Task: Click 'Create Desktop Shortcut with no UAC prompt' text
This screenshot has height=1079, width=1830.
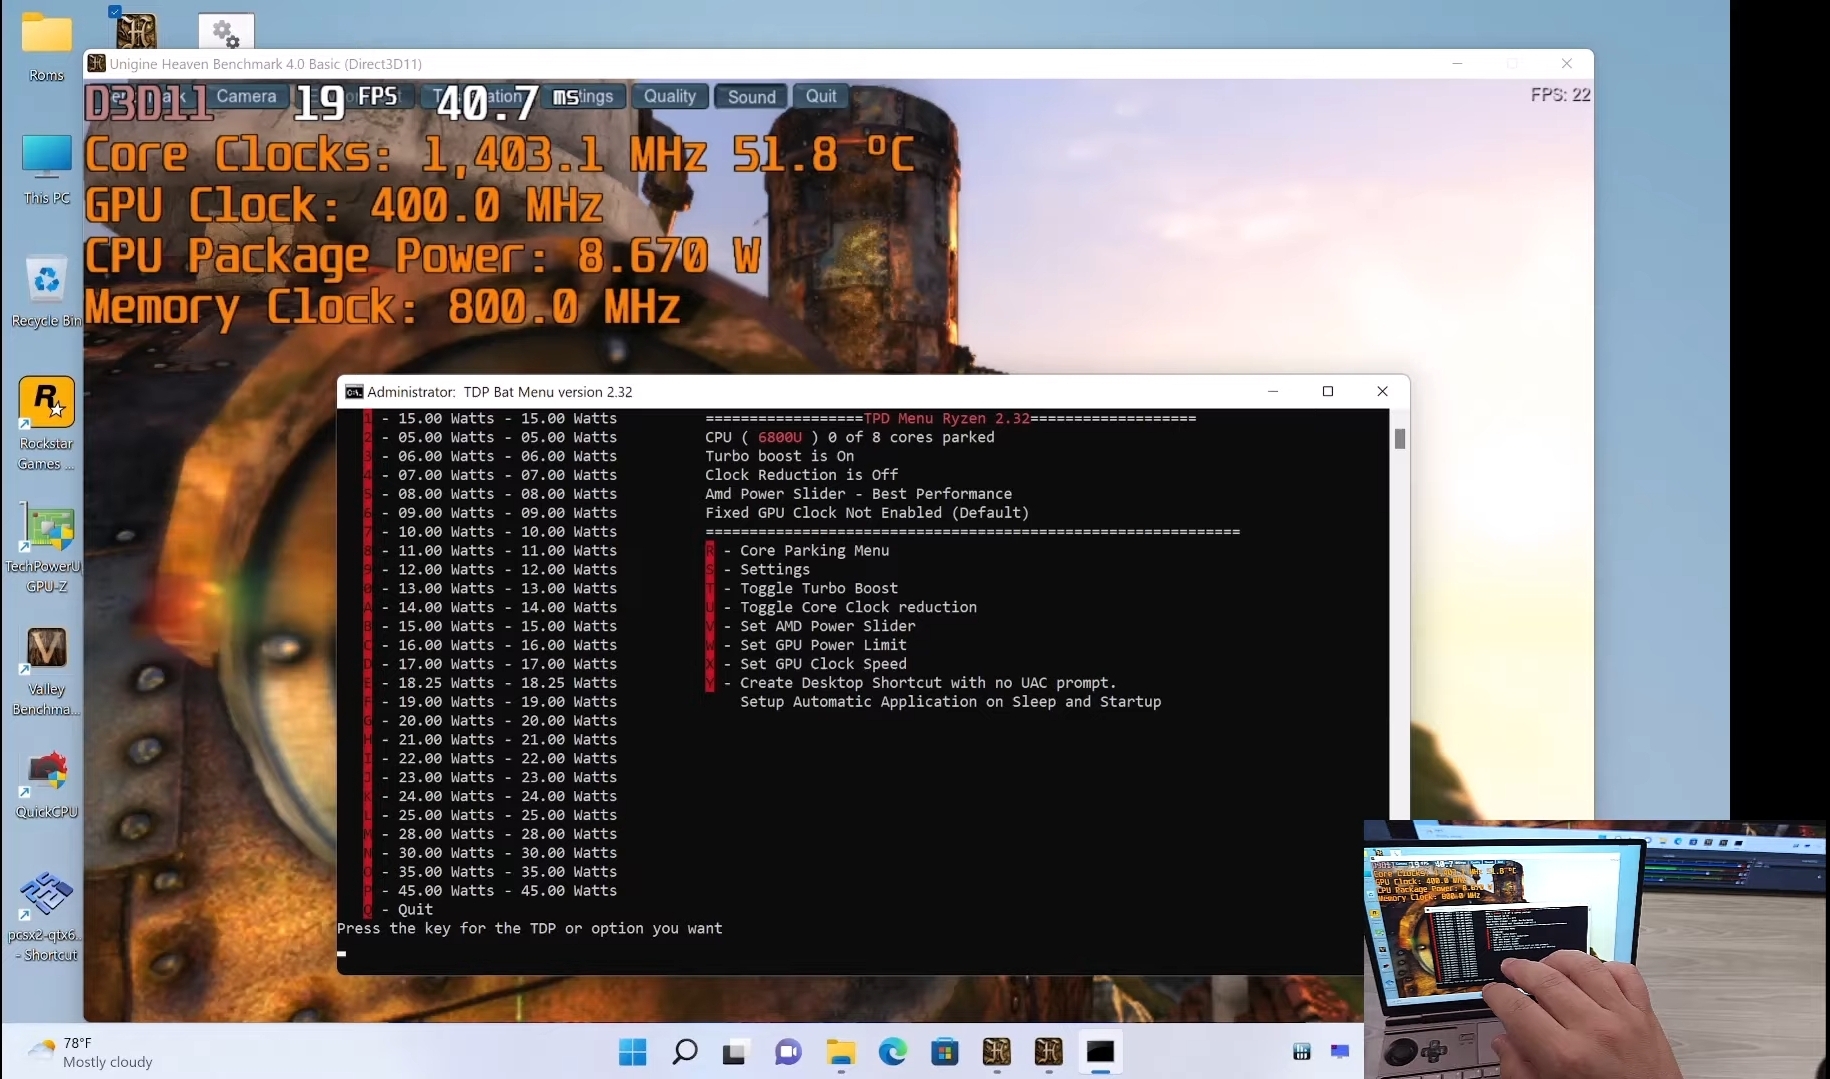Action: (928, 683)
